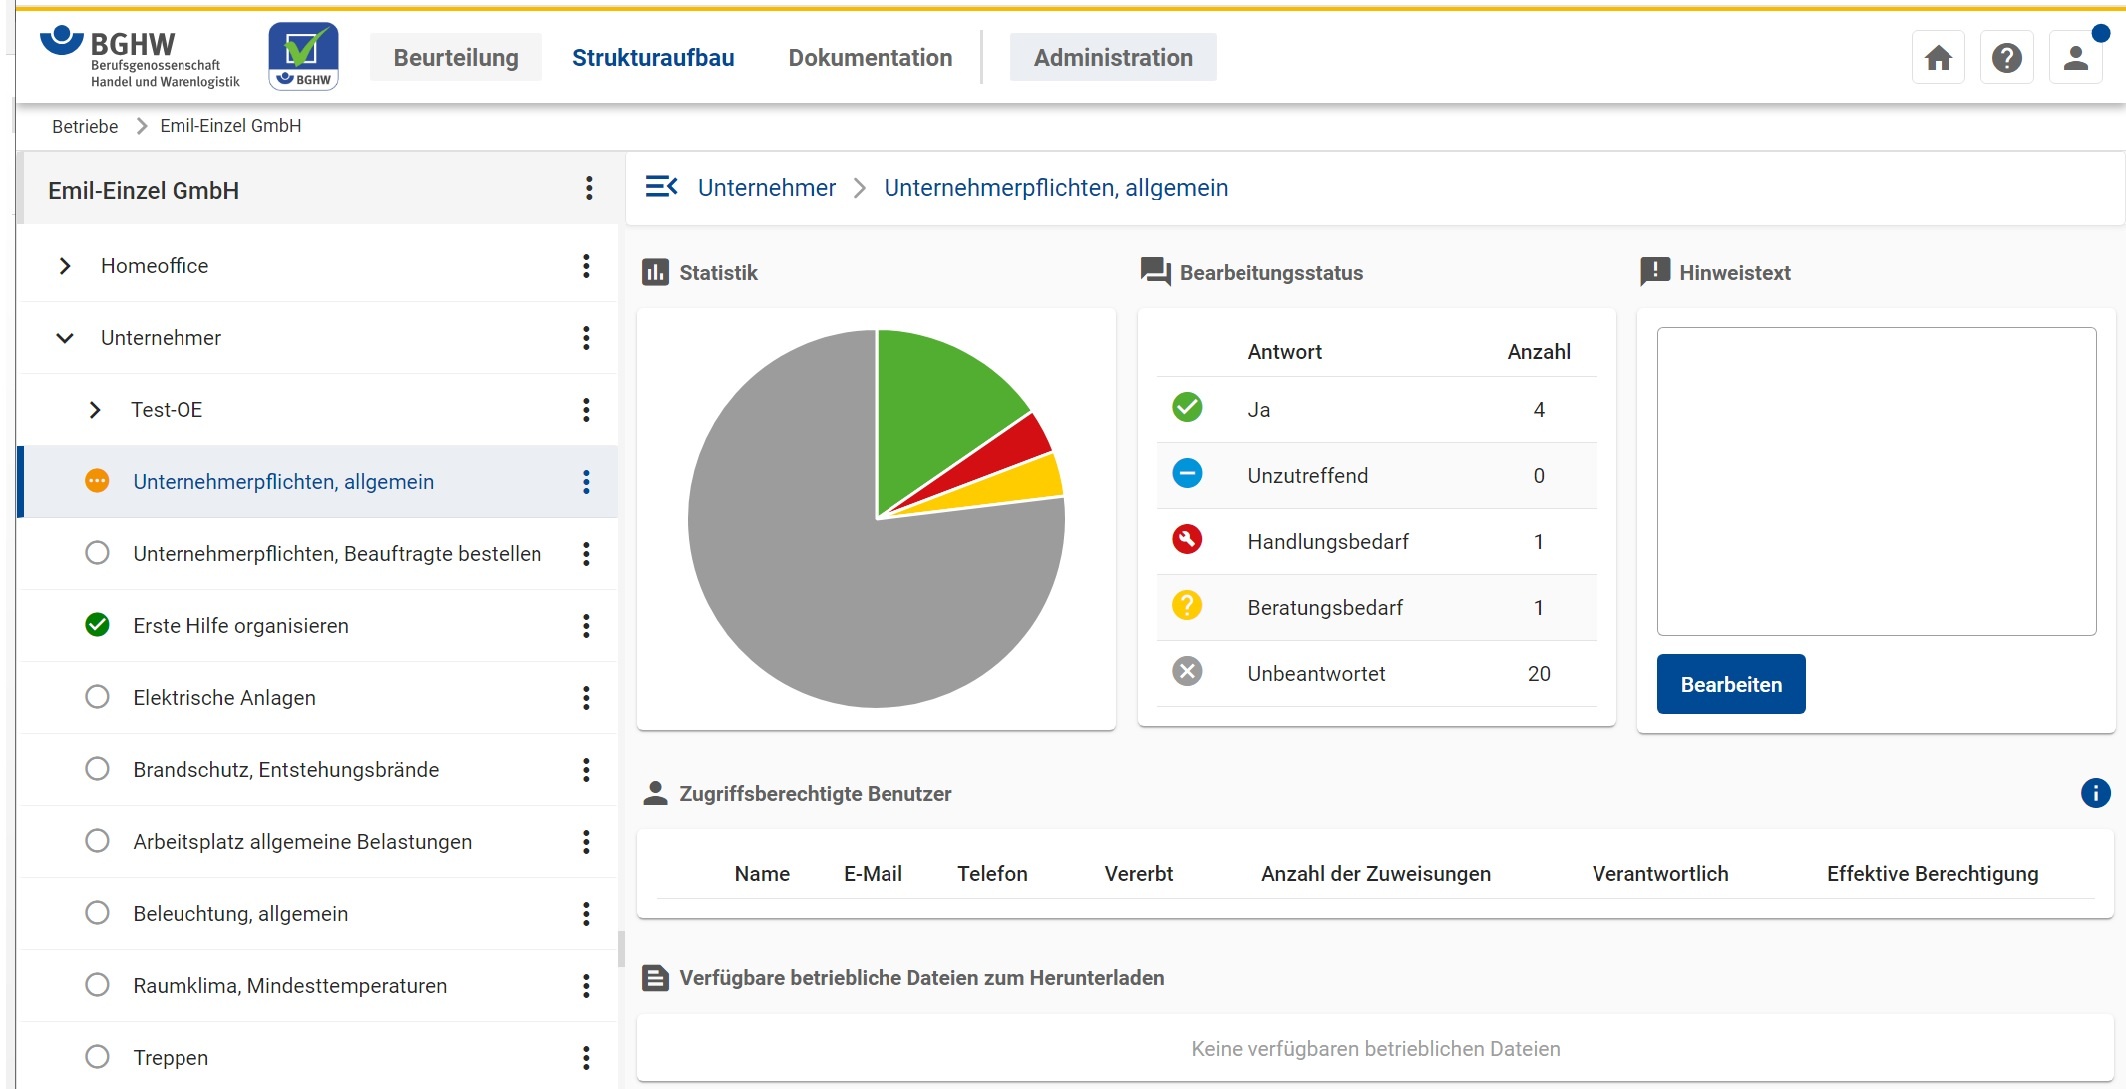Click the blue info icon for Zugriffsberechtigte Benutzer
This screenshot has width=2126, height=1089.
2095,793
